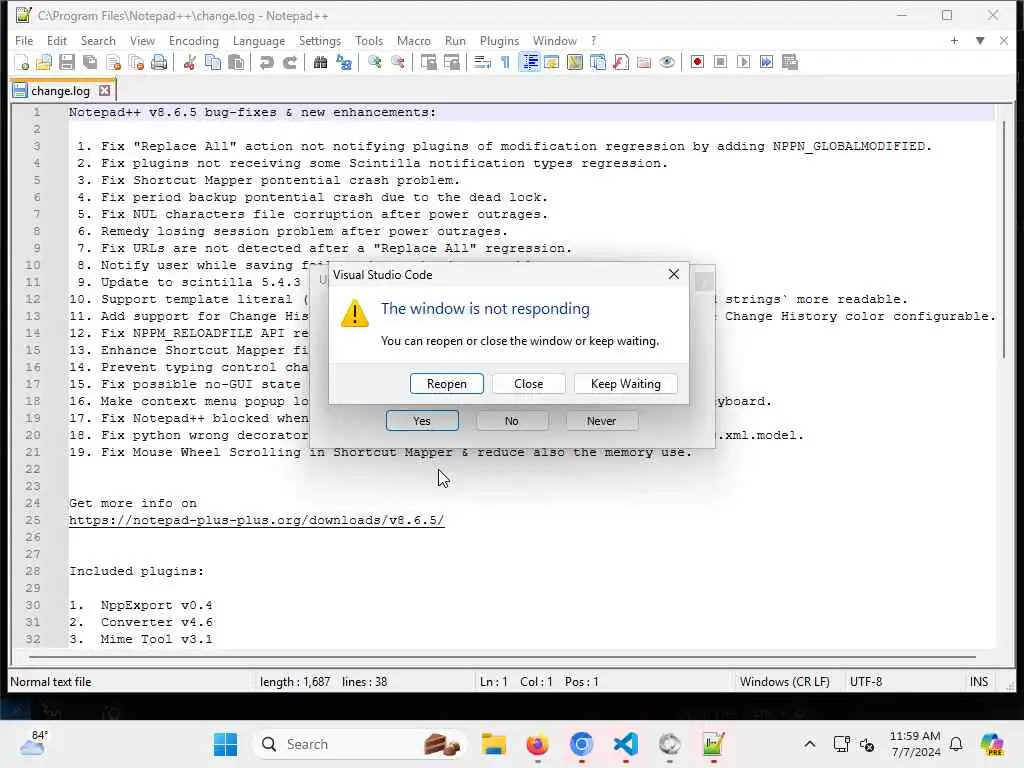The height and width of the screenshot is (768, 1024).
Task: Toggle Monitoring eye icon in toolbar
Action: click(667, 63)
